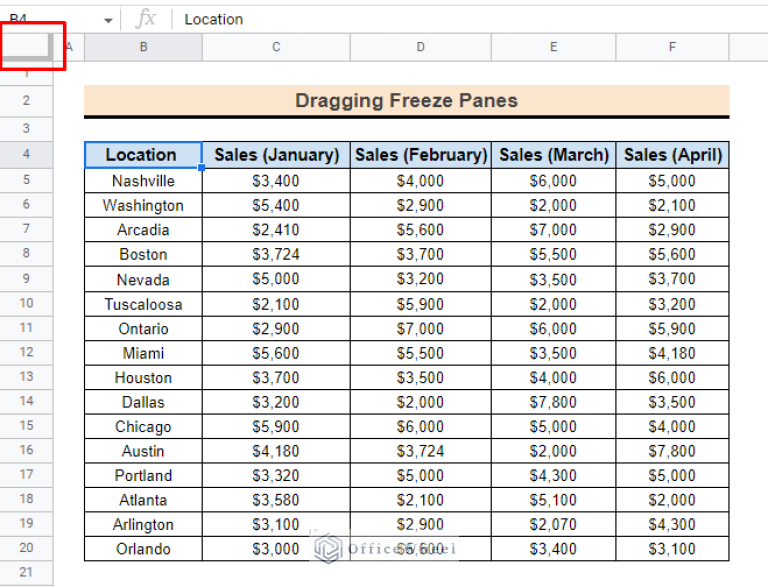This screenshot has height=587, width=768.
Task: Click Ontario's February value $7,000
Action: pos(421,329)
